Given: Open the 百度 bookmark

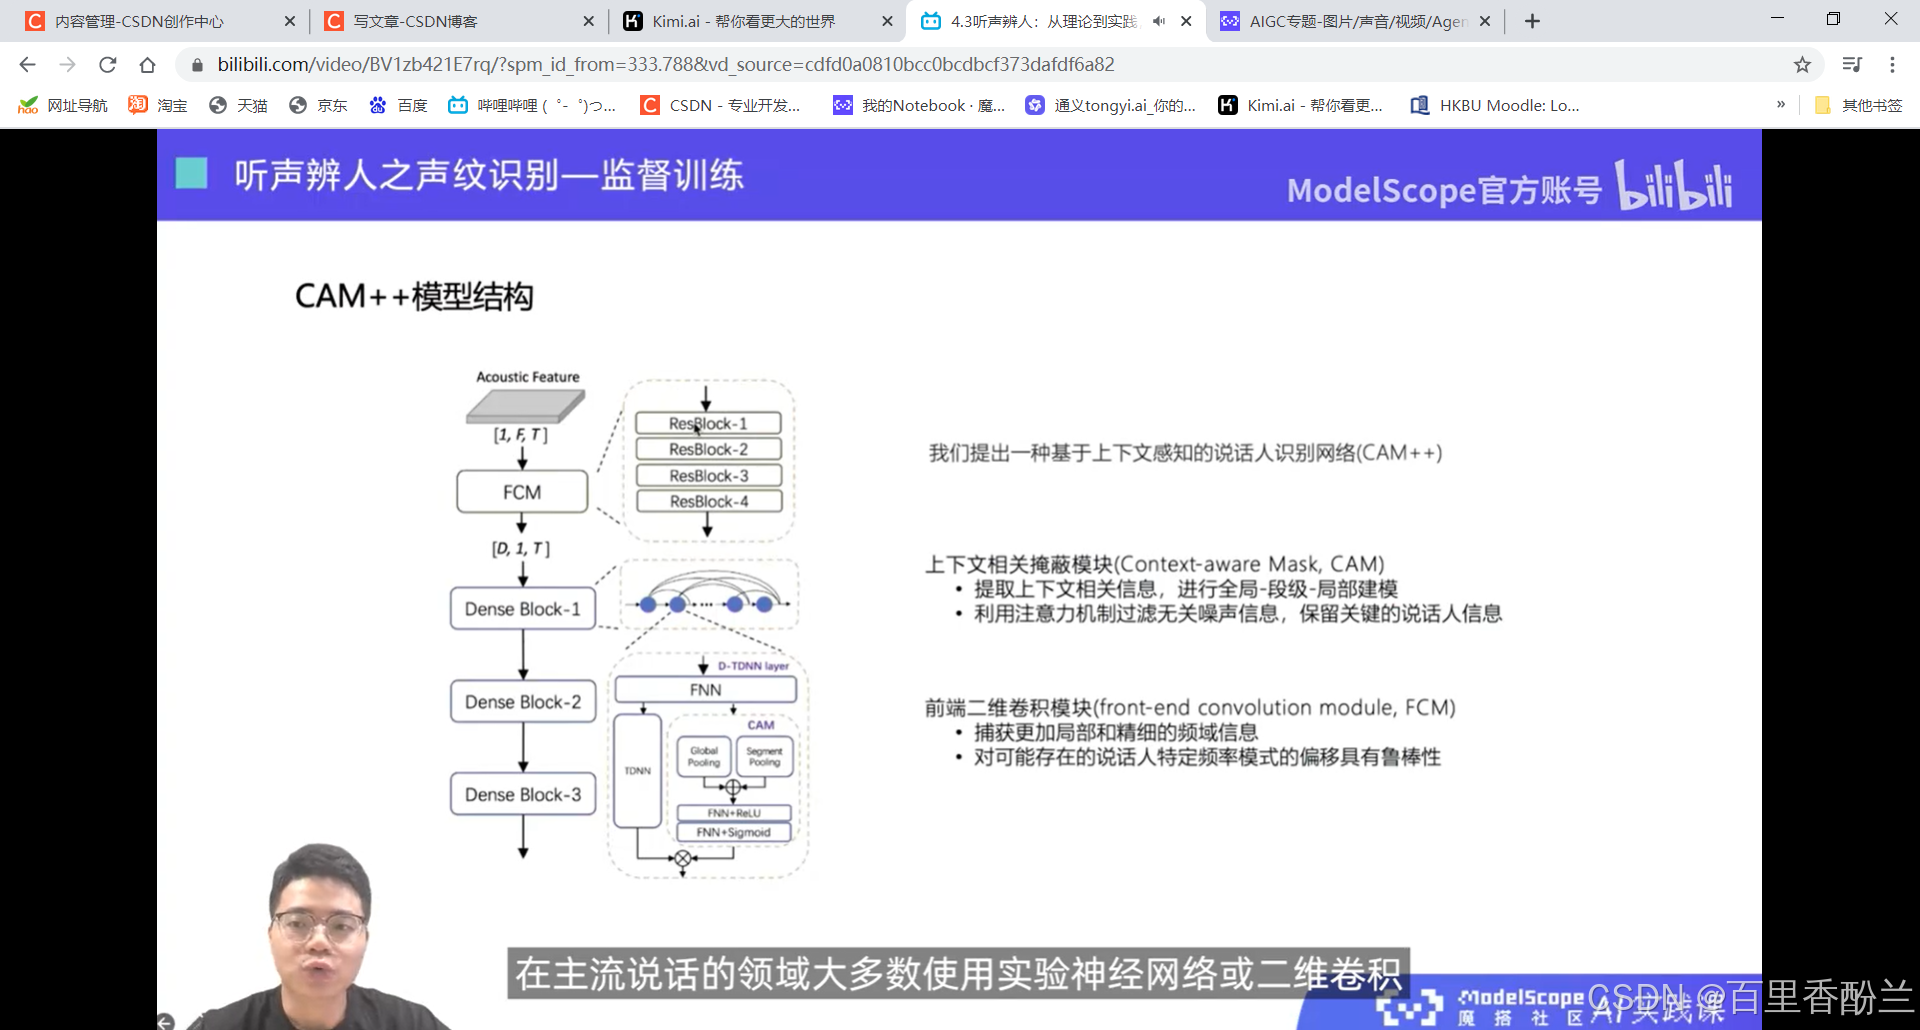Looking at the screenshot, I should tap(398, 105).
